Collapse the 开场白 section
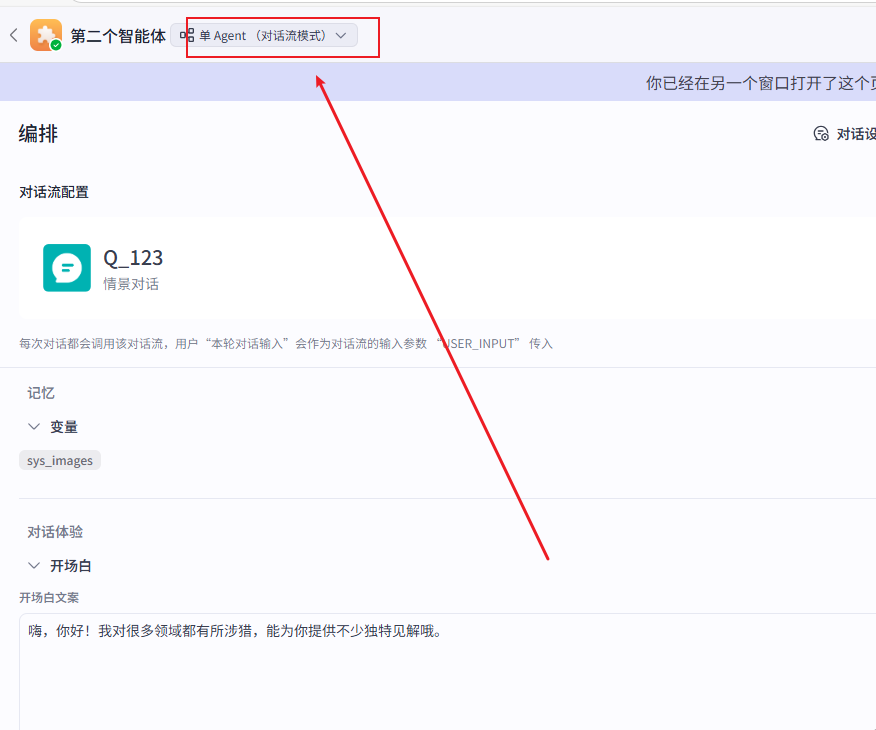 coord(33,565)
